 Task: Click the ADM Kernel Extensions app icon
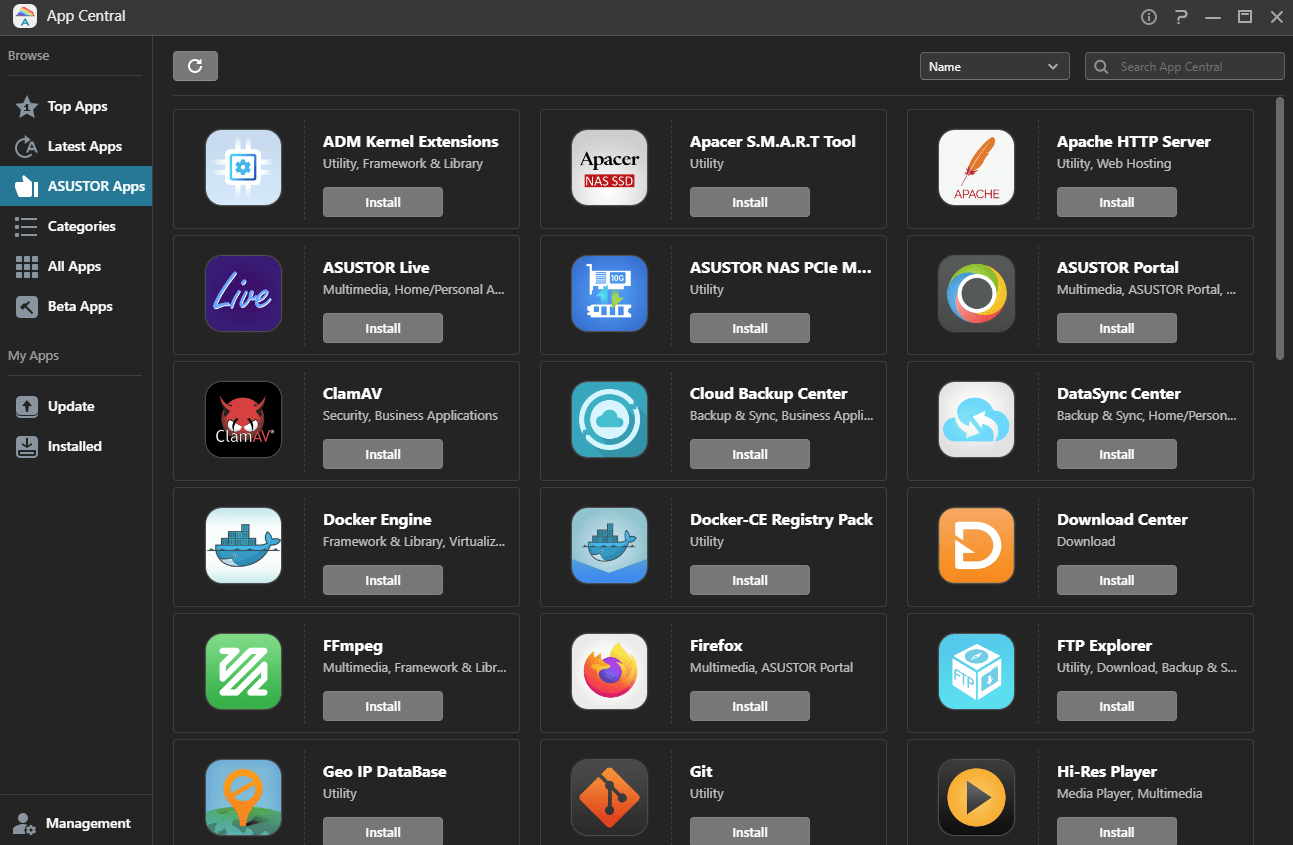(243, 168)
